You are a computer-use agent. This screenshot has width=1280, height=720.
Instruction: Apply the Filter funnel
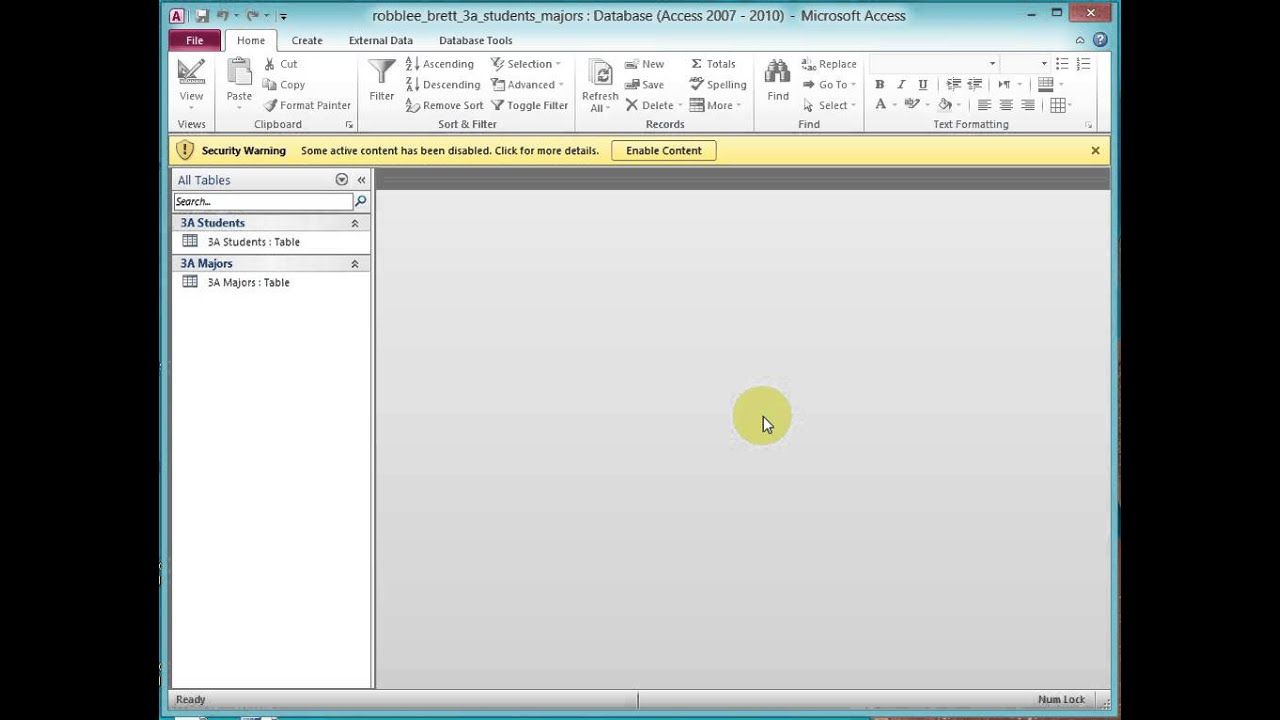pos(381,80)
